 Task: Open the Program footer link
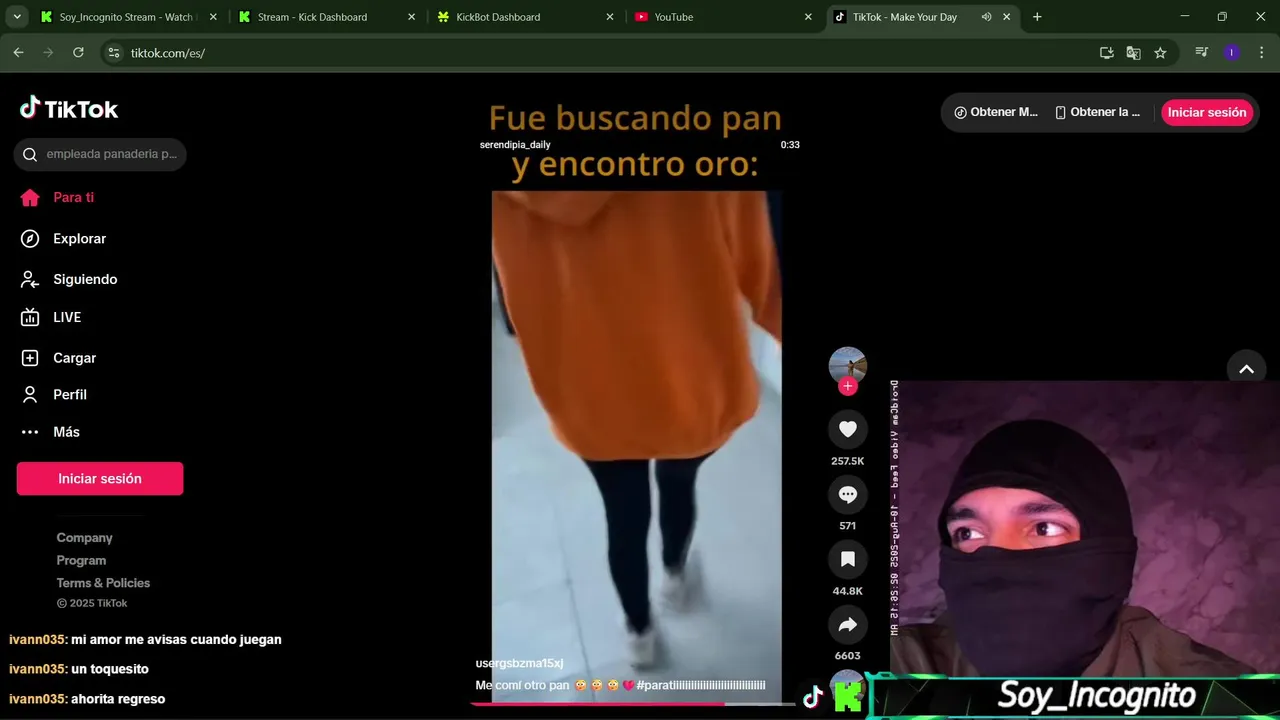(81, 560)
